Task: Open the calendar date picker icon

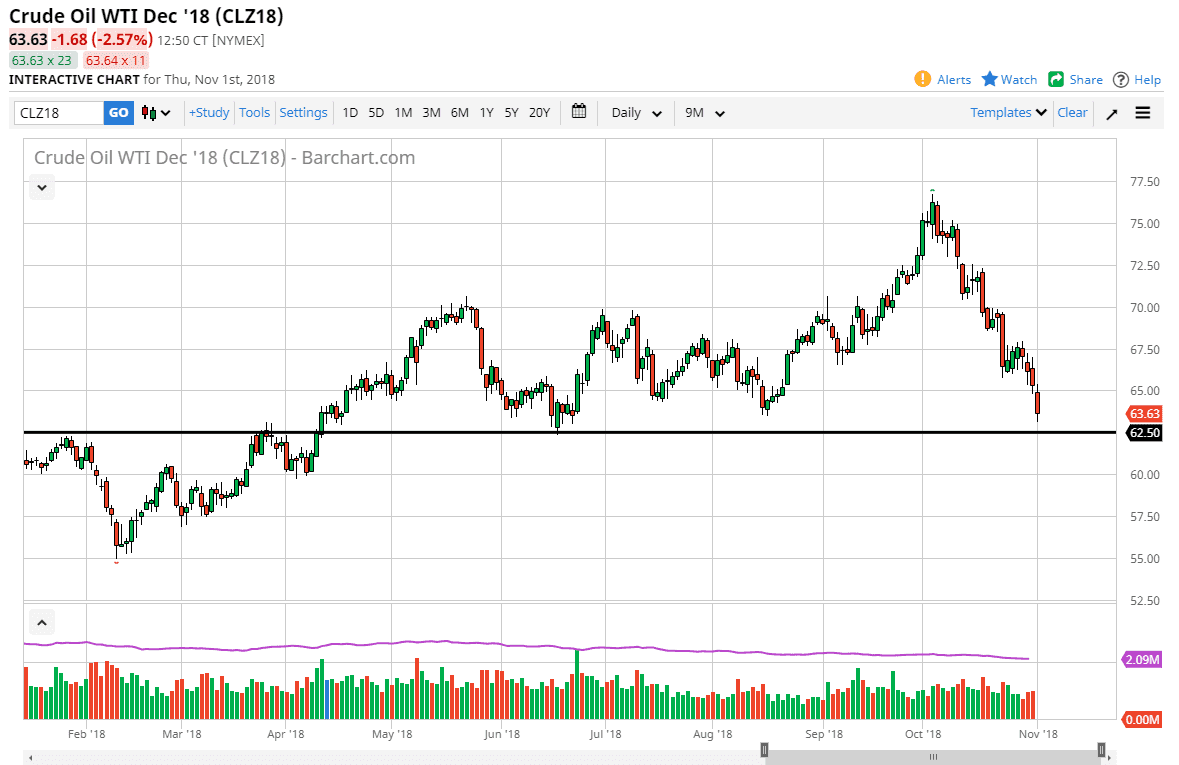Action: pyautogui.click(x=578, y=113)
